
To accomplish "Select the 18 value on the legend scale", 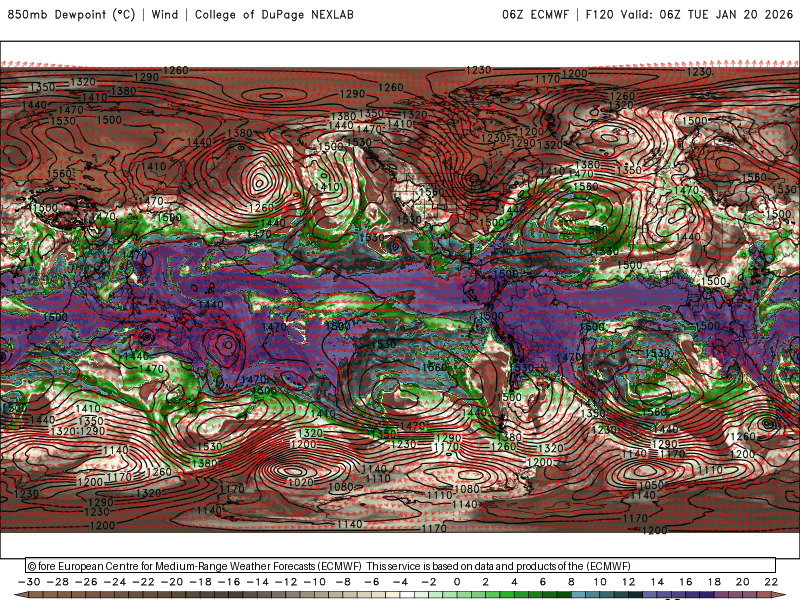I will pos(714,582).
